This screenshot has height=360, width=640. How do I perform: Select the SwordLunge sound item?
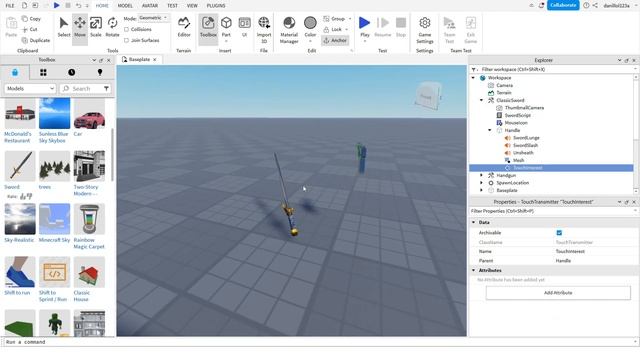(x=526, y=138)
